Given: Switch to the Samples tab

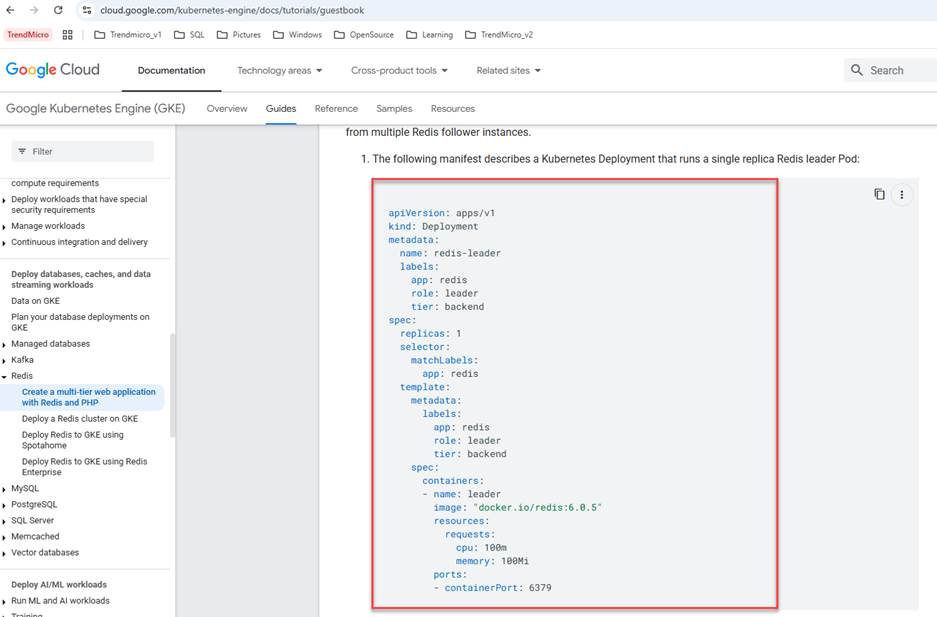Looking at the screenshot, I should pos(394,108).
